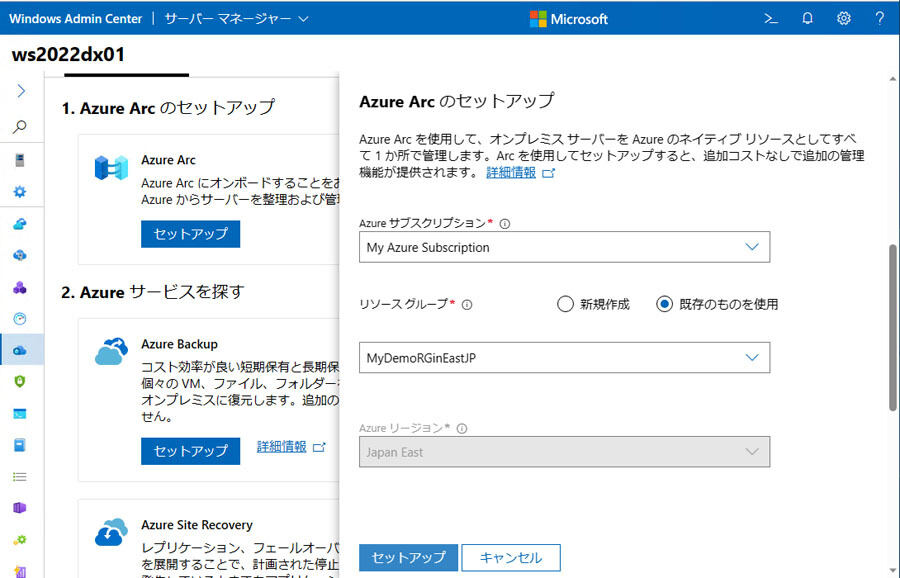The width and height of the screenshot is (900, 578).
Task: Open the blue cloud arrow tool icon
Action: click(20, 224)
